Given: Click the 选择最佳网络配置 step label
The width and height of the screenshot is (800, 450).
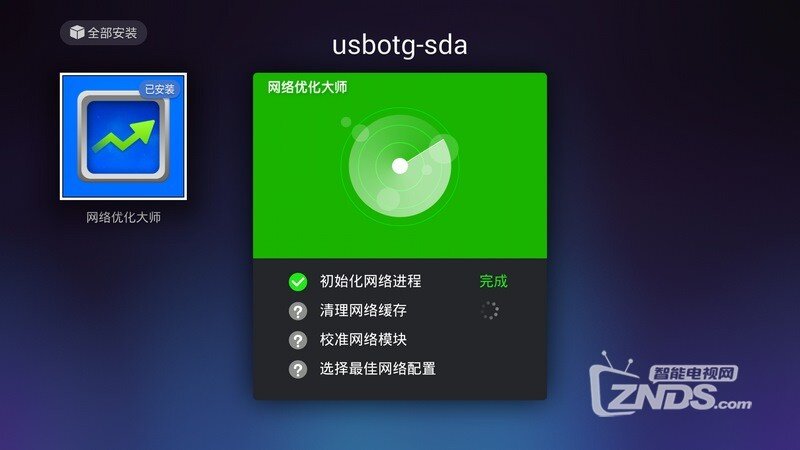Looking at the screenshot, I should [x=378, y=368].
